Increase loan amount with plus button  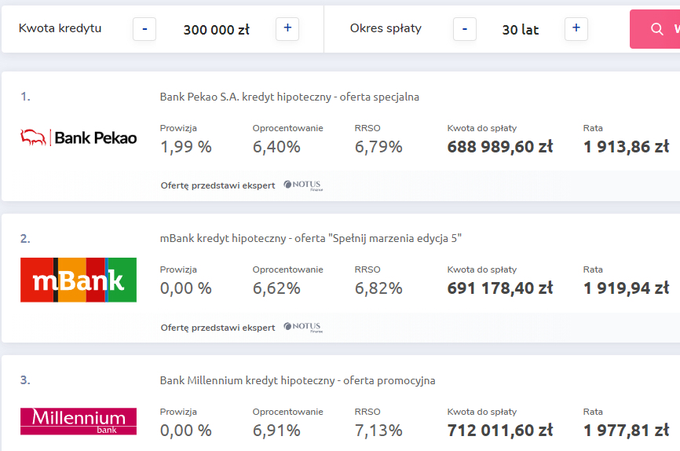point(287,29)
